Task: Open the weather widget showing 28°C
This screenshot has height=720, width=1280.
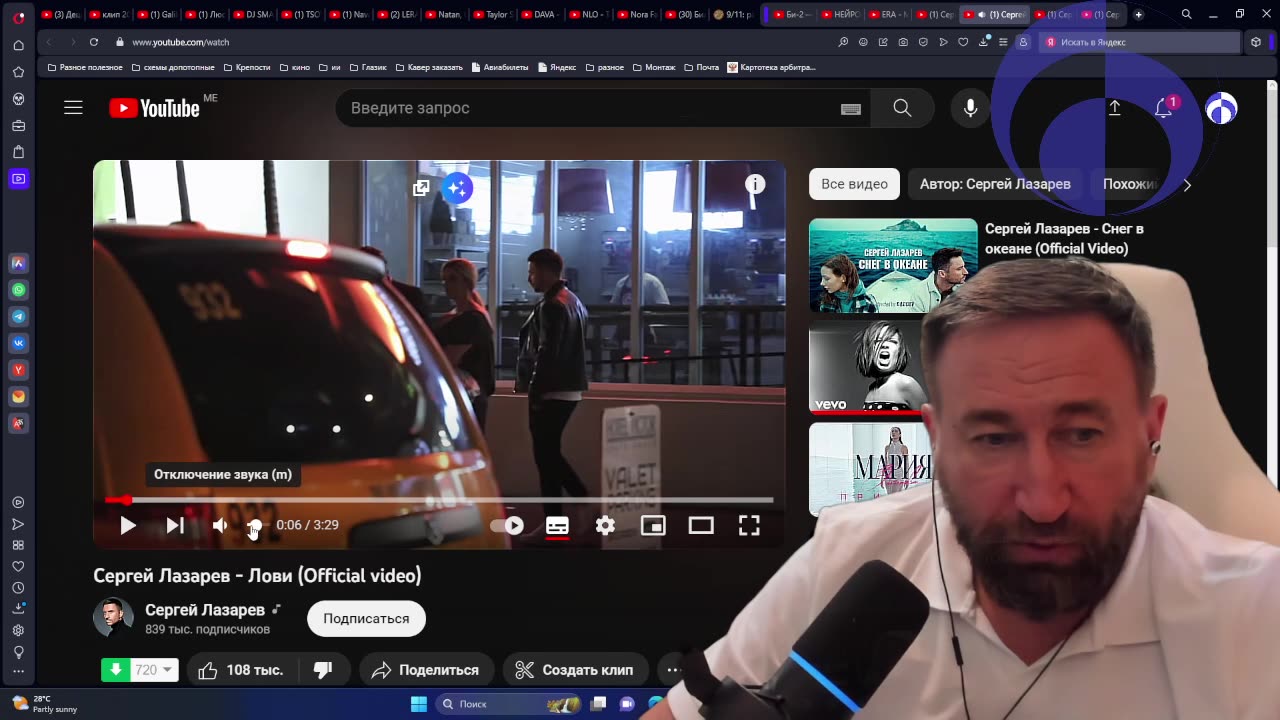Action: (44, 704)
